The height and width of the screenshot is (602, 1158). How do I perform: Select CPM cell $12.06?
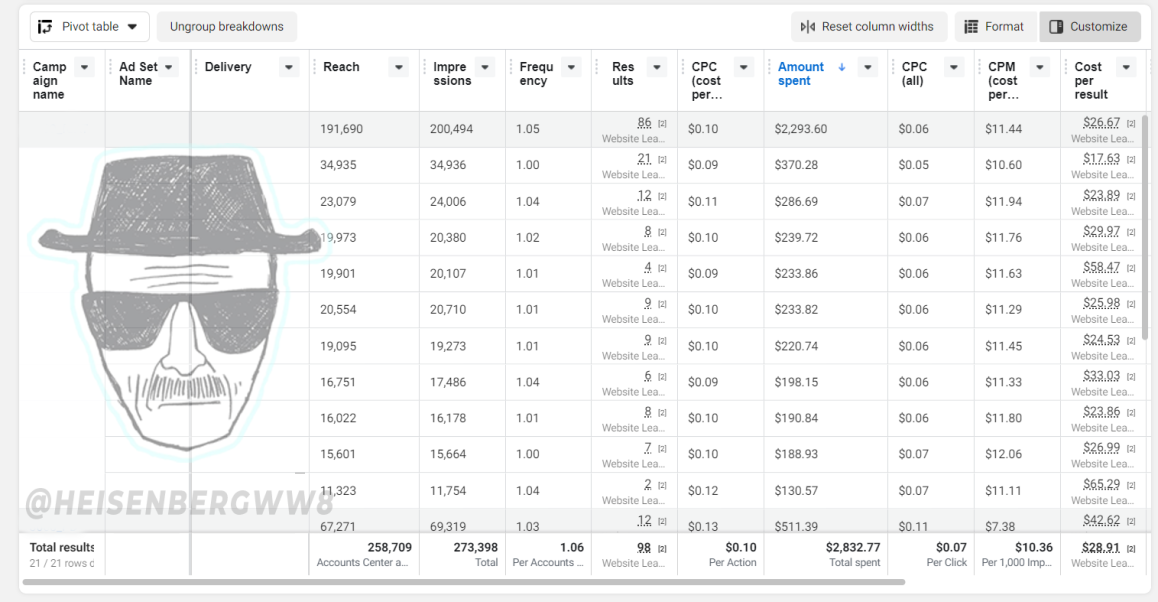click(x=1017, y=455)
